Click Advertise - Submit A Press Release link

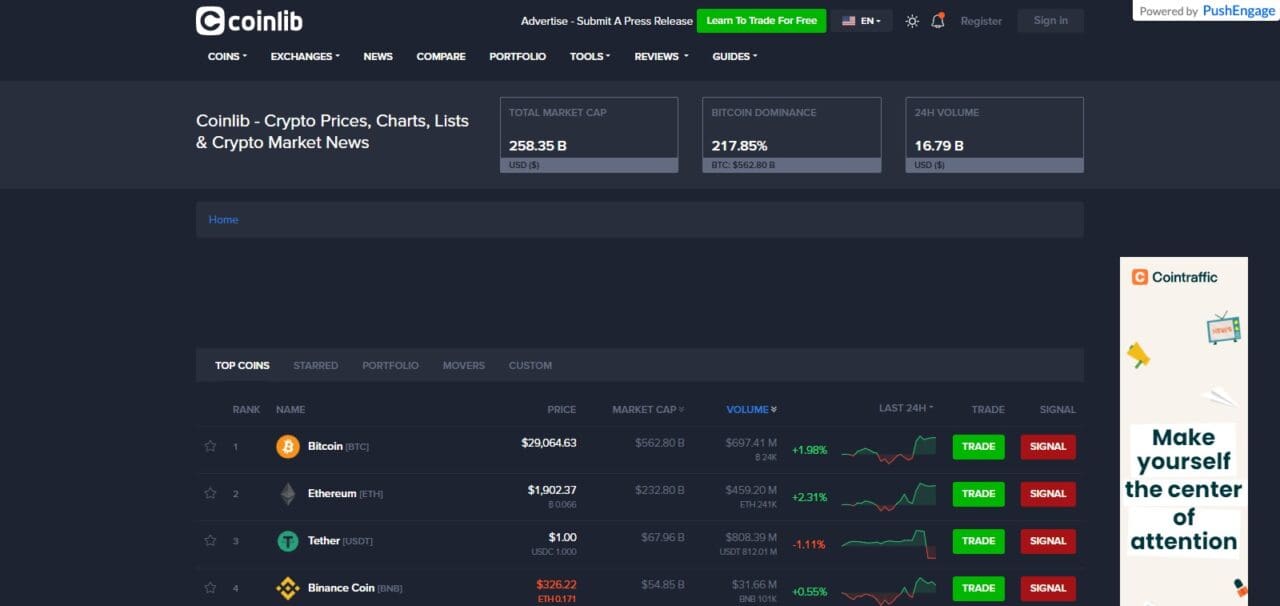pos(607,21)
